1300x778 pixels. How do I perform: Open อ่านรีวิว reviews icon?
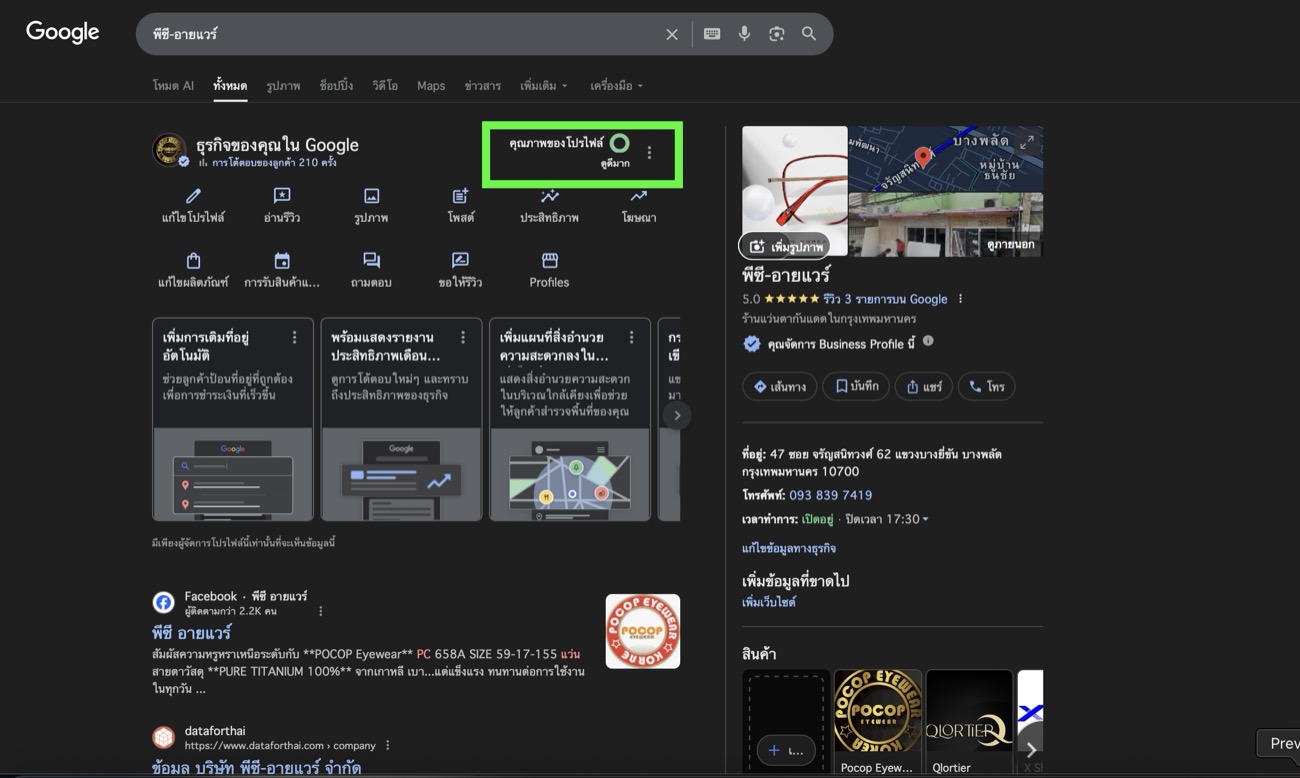282,196
